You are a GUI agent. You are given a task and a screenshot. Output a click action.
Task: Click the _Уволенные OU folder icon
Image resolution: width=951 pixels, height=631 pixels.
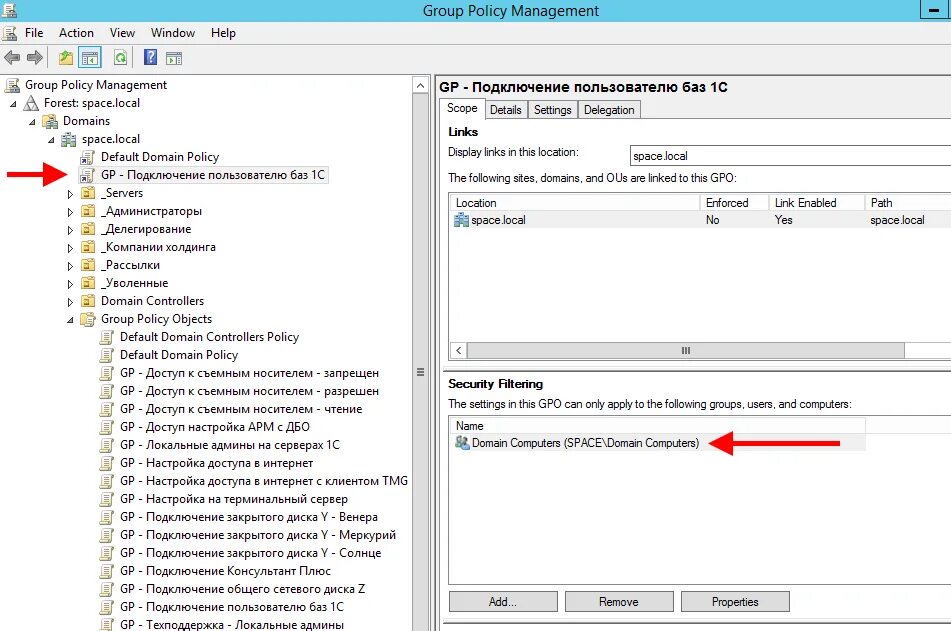pos(88,283)
